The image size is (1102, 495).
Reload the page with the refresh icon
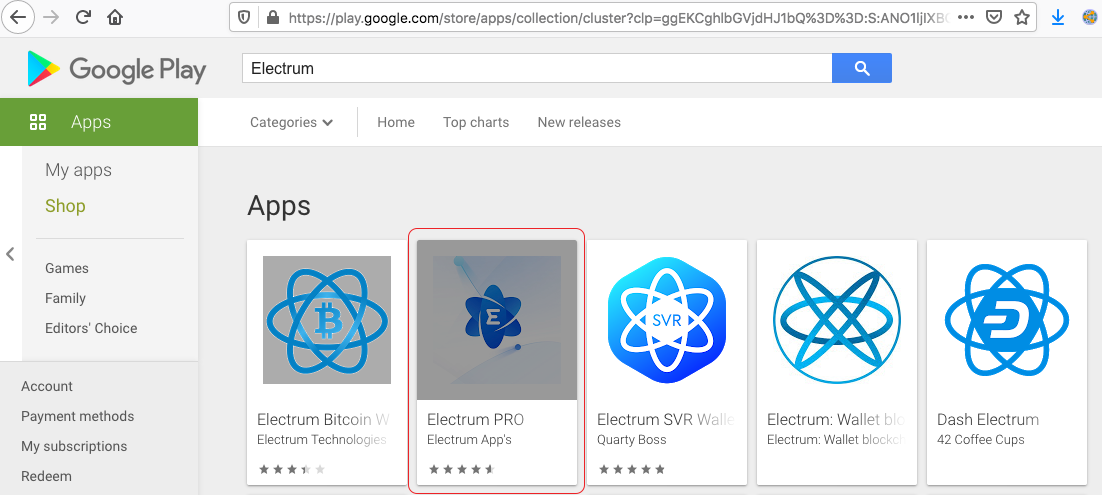coord(83,18)
